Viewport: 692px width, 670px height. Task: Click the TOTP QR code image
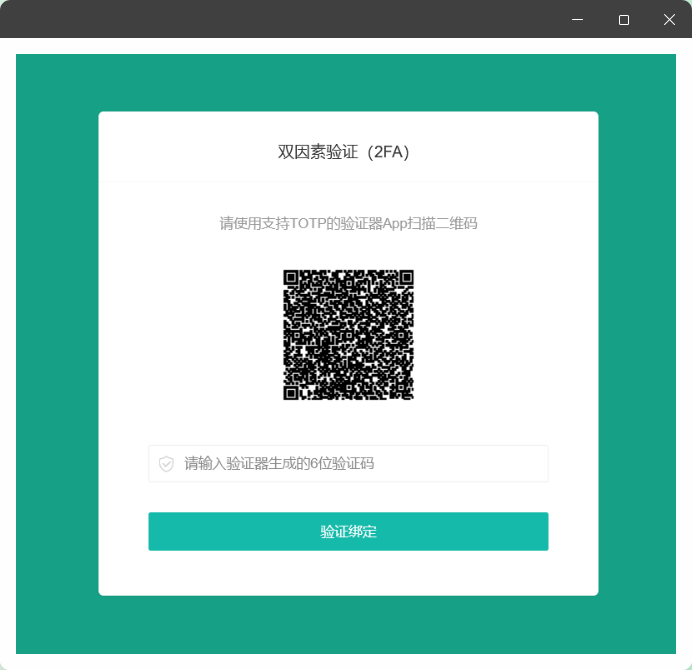click(x=348, y=335)
